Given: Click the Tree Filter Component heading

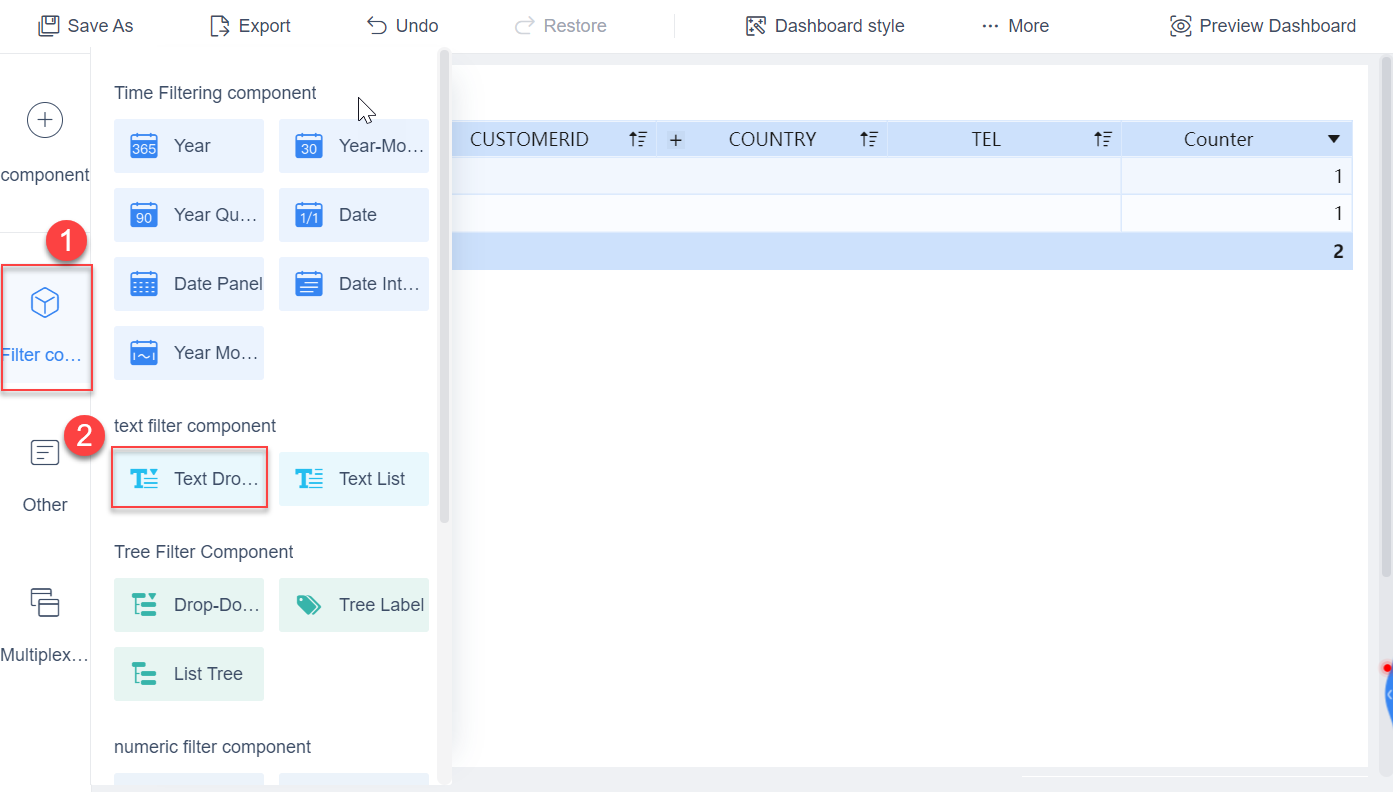Looking at the screenshot, I should [x=204, y=552].
